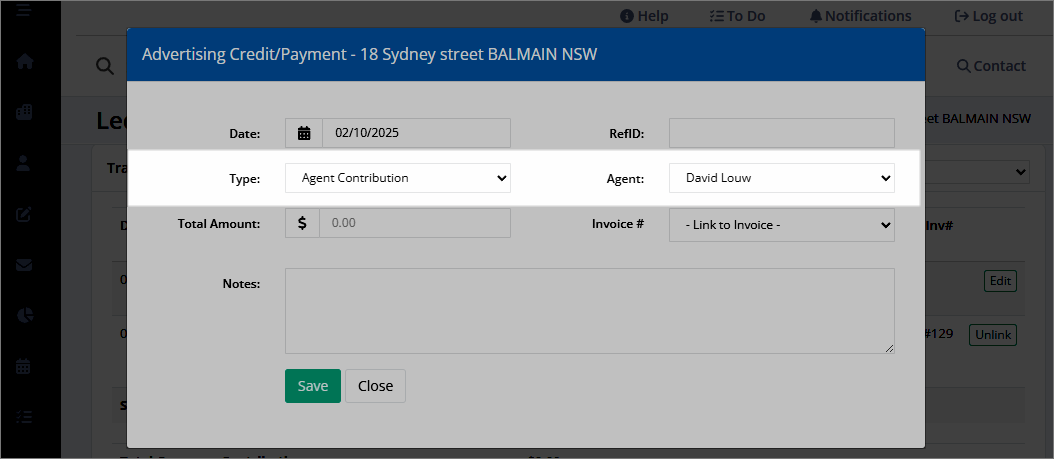The image size is (1054, 459).
Task: Open the building listings icon in sidebar
Action: pos(25,112)
